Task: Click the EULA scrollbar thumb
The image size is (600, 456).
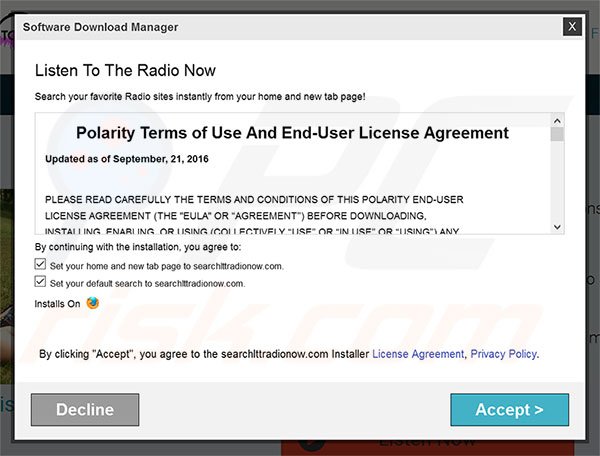Action: point(558,134)
